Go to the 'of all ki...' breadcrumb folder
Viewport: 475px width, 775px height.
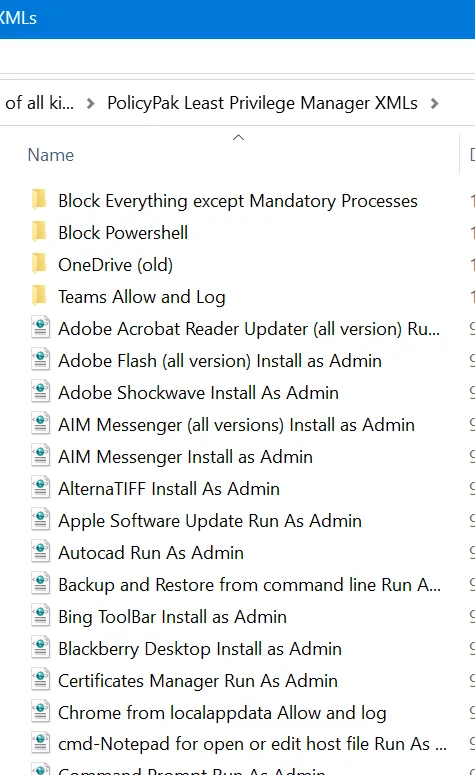click(39, 103)
